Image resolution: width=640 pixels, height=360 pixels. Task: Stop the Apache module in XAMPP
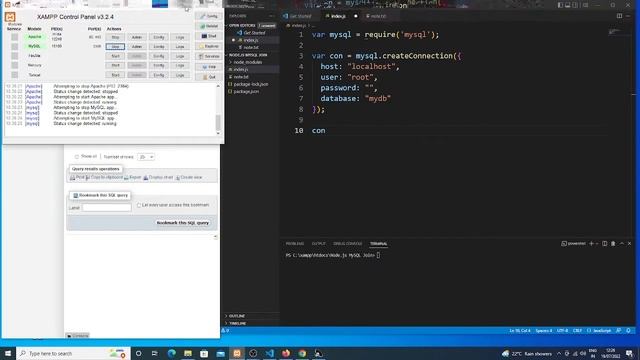115,37
